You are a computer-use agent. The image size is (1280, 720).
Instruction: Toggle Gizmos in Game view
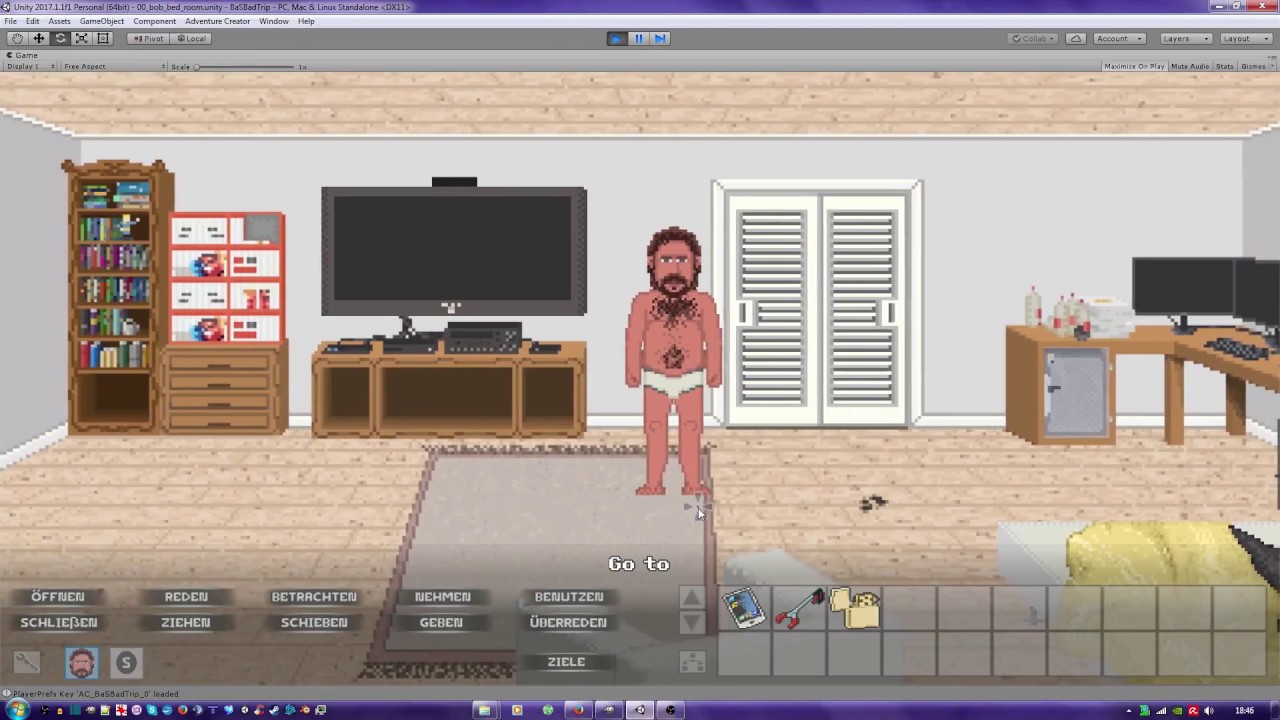1251,66
